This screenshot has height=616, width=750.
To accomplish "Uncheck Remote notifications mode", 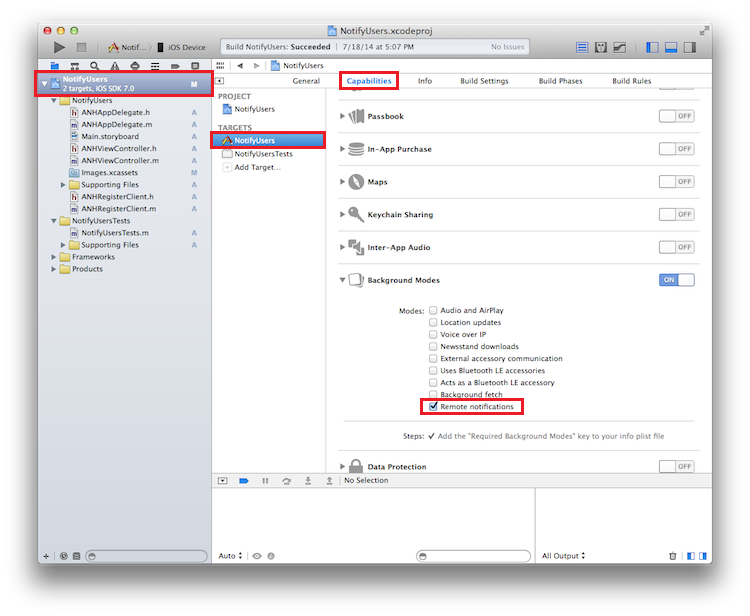I will pos(433,407).
